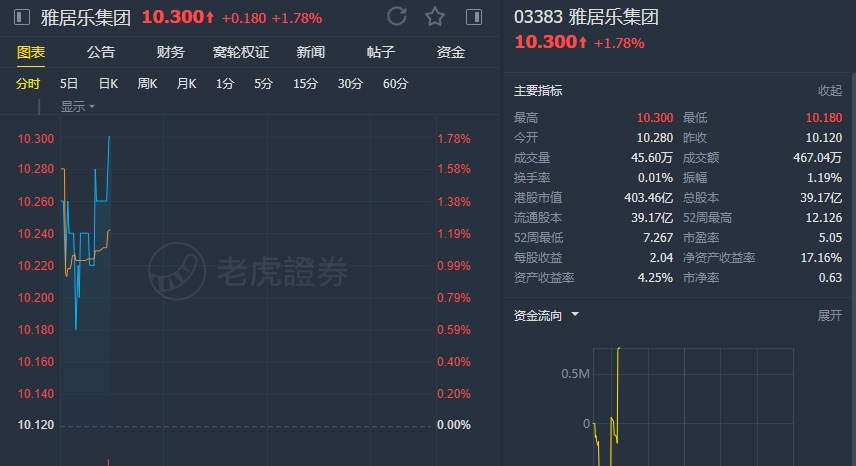Click 52周最高 value 12.126

pos(824,218)
